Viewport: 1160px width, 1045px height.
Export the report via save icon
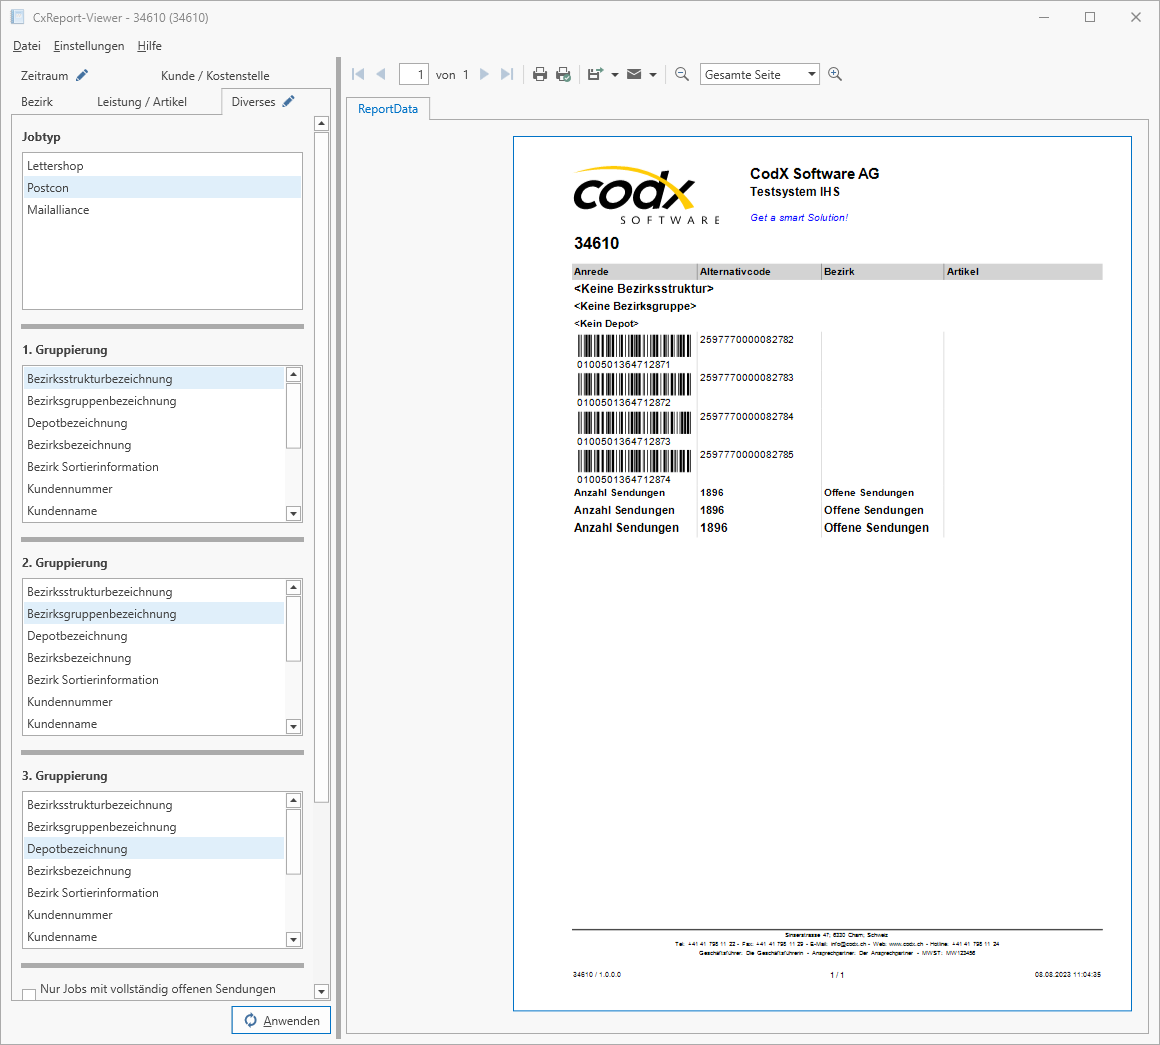(x=596, y=74)
